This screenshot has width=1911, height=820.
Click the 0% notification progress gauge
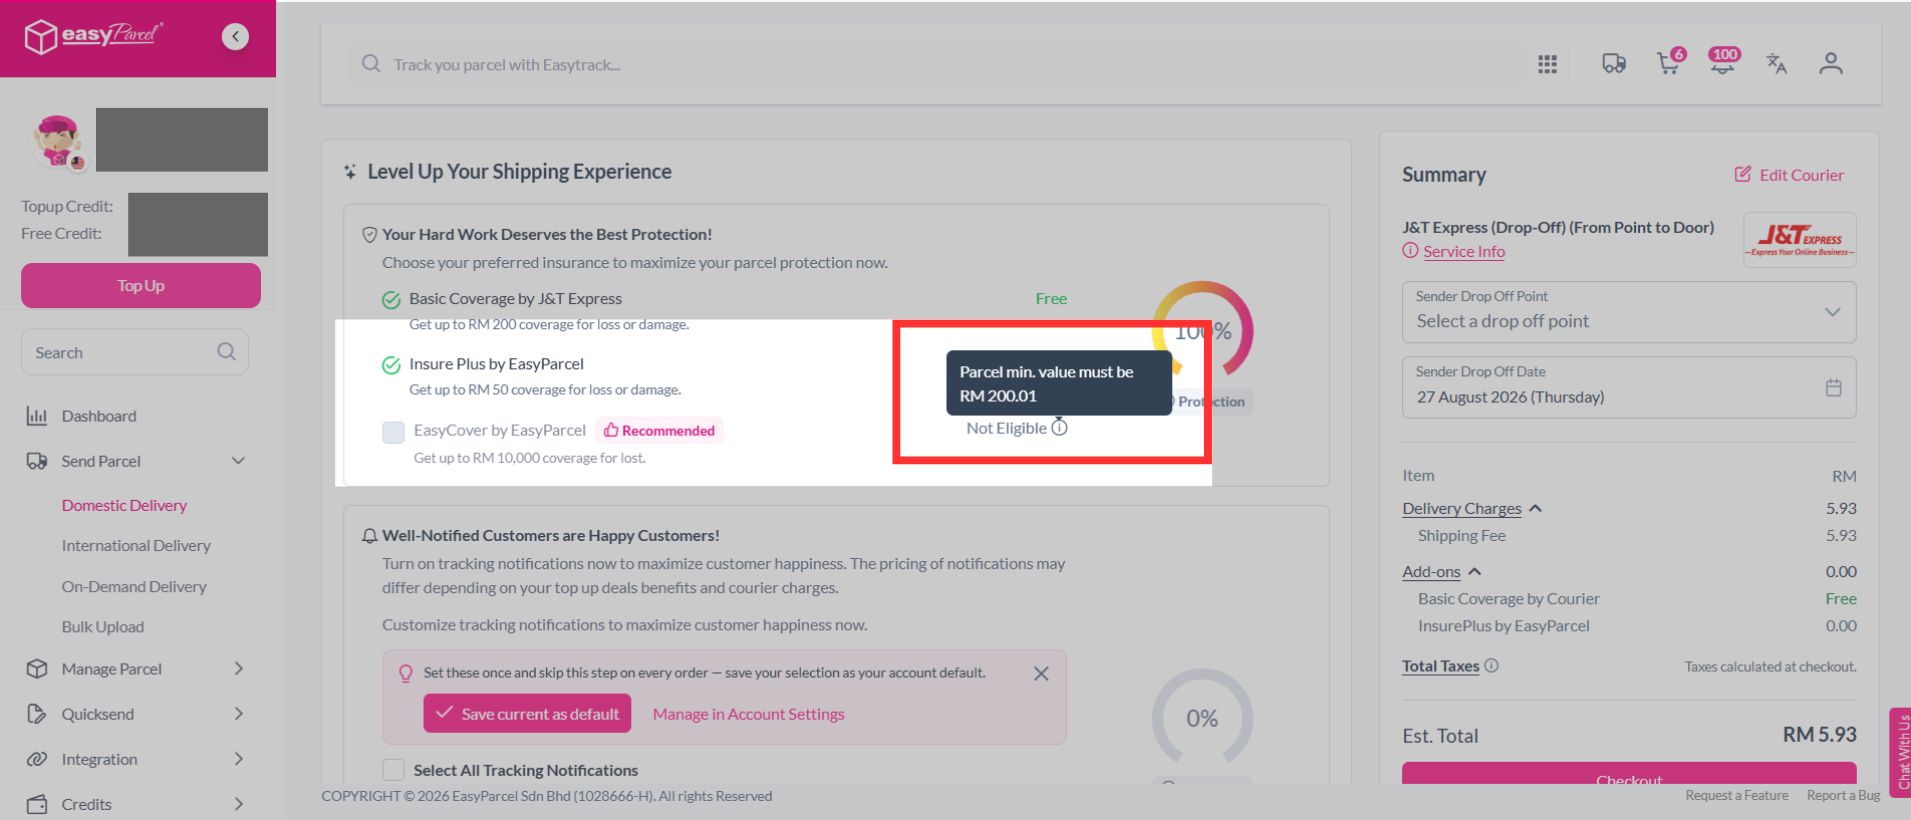1202,718
